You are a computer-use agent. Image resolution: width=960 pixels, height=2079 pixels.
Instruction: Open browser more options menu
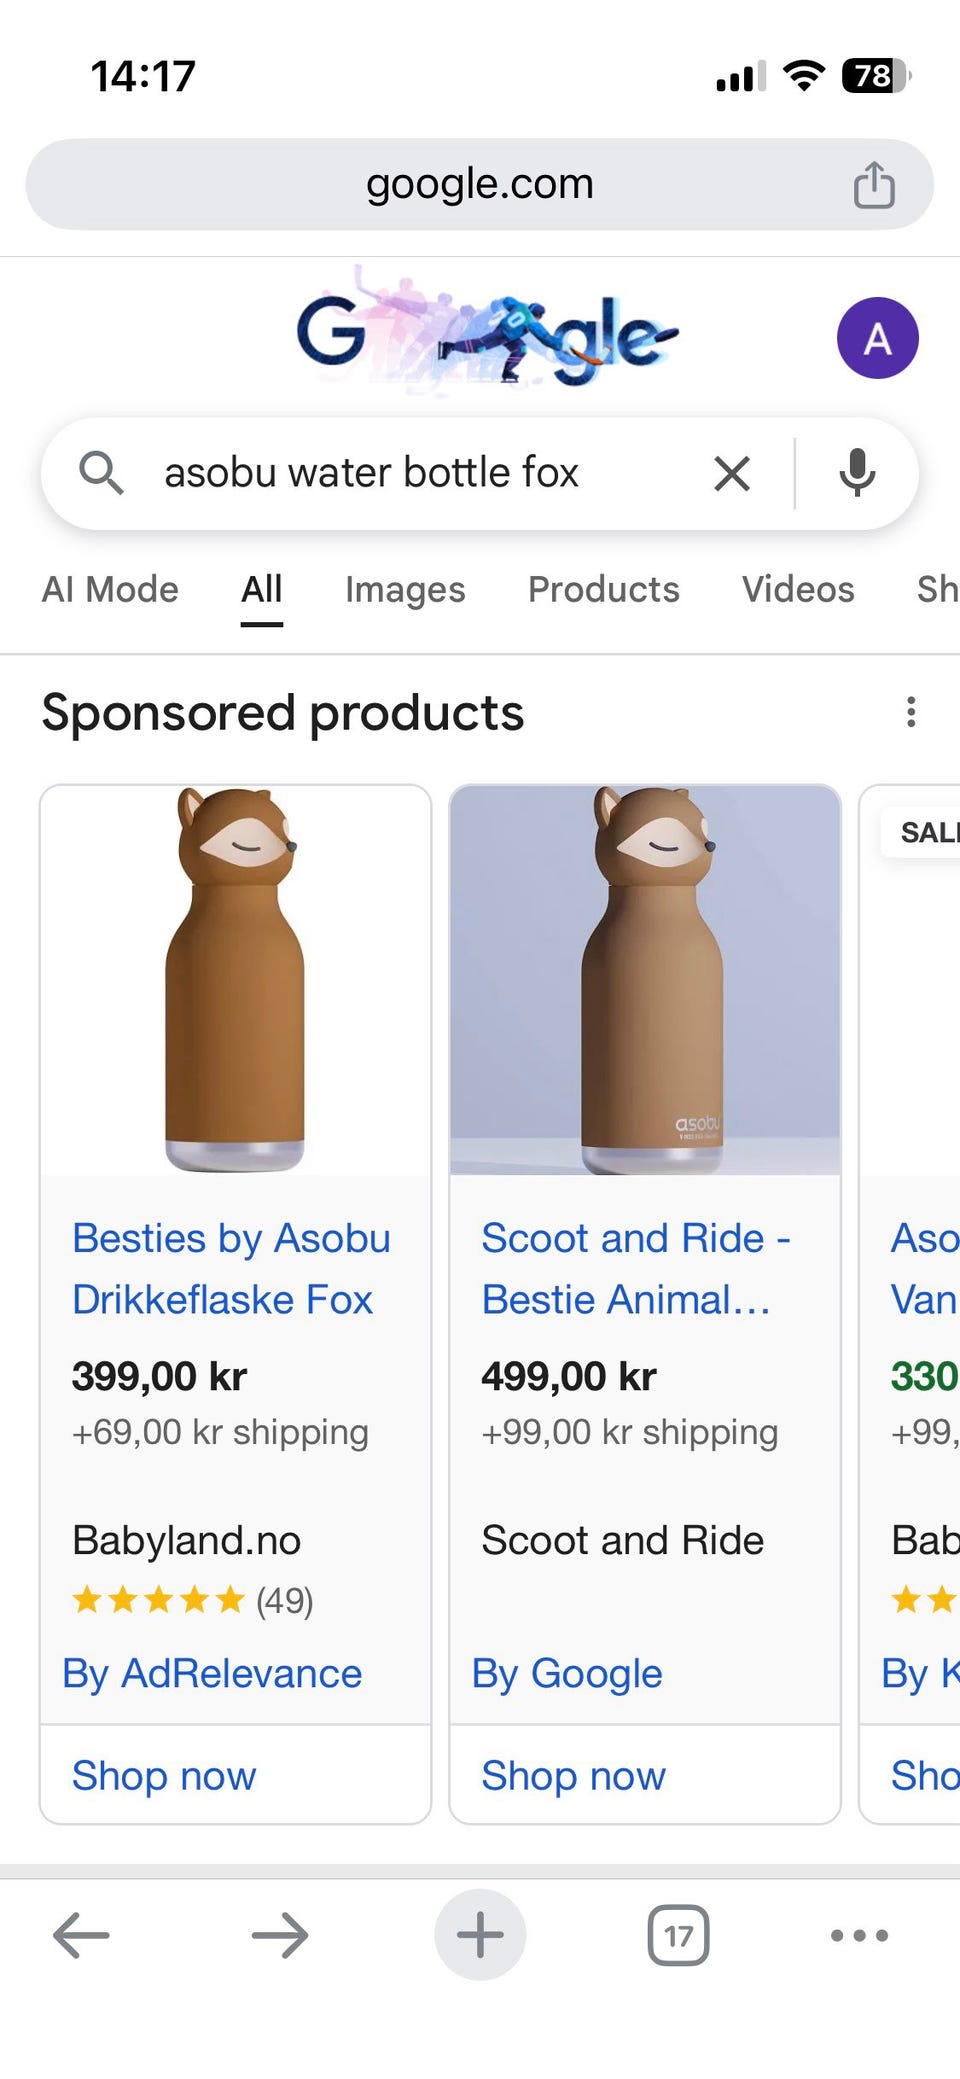point(859,1935)
